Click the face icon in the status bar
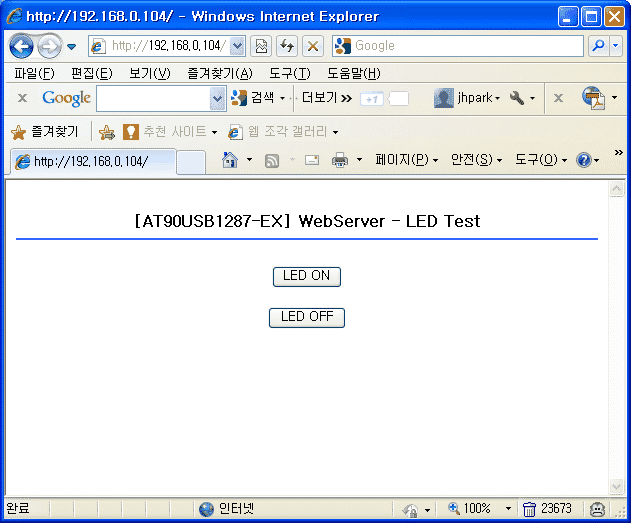Image resolution: width=631 pixels, height=523 pixels. 597,509
